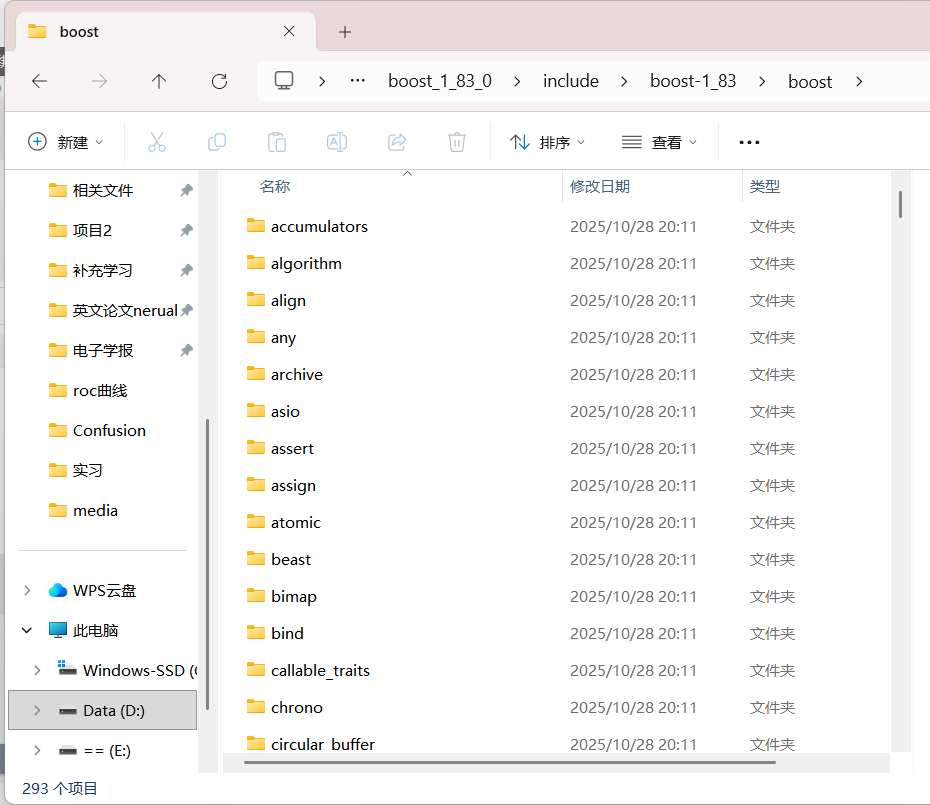
Task: Collapse the 此电脑 tree node
Action: click(27, 630)
